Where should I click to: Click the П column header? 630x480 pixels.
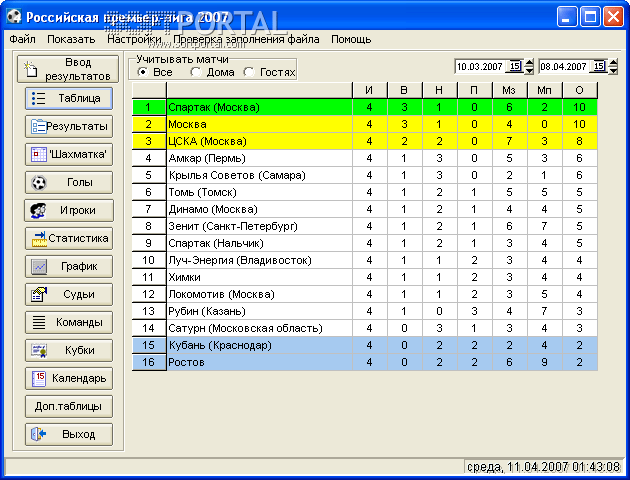[475, 90]
